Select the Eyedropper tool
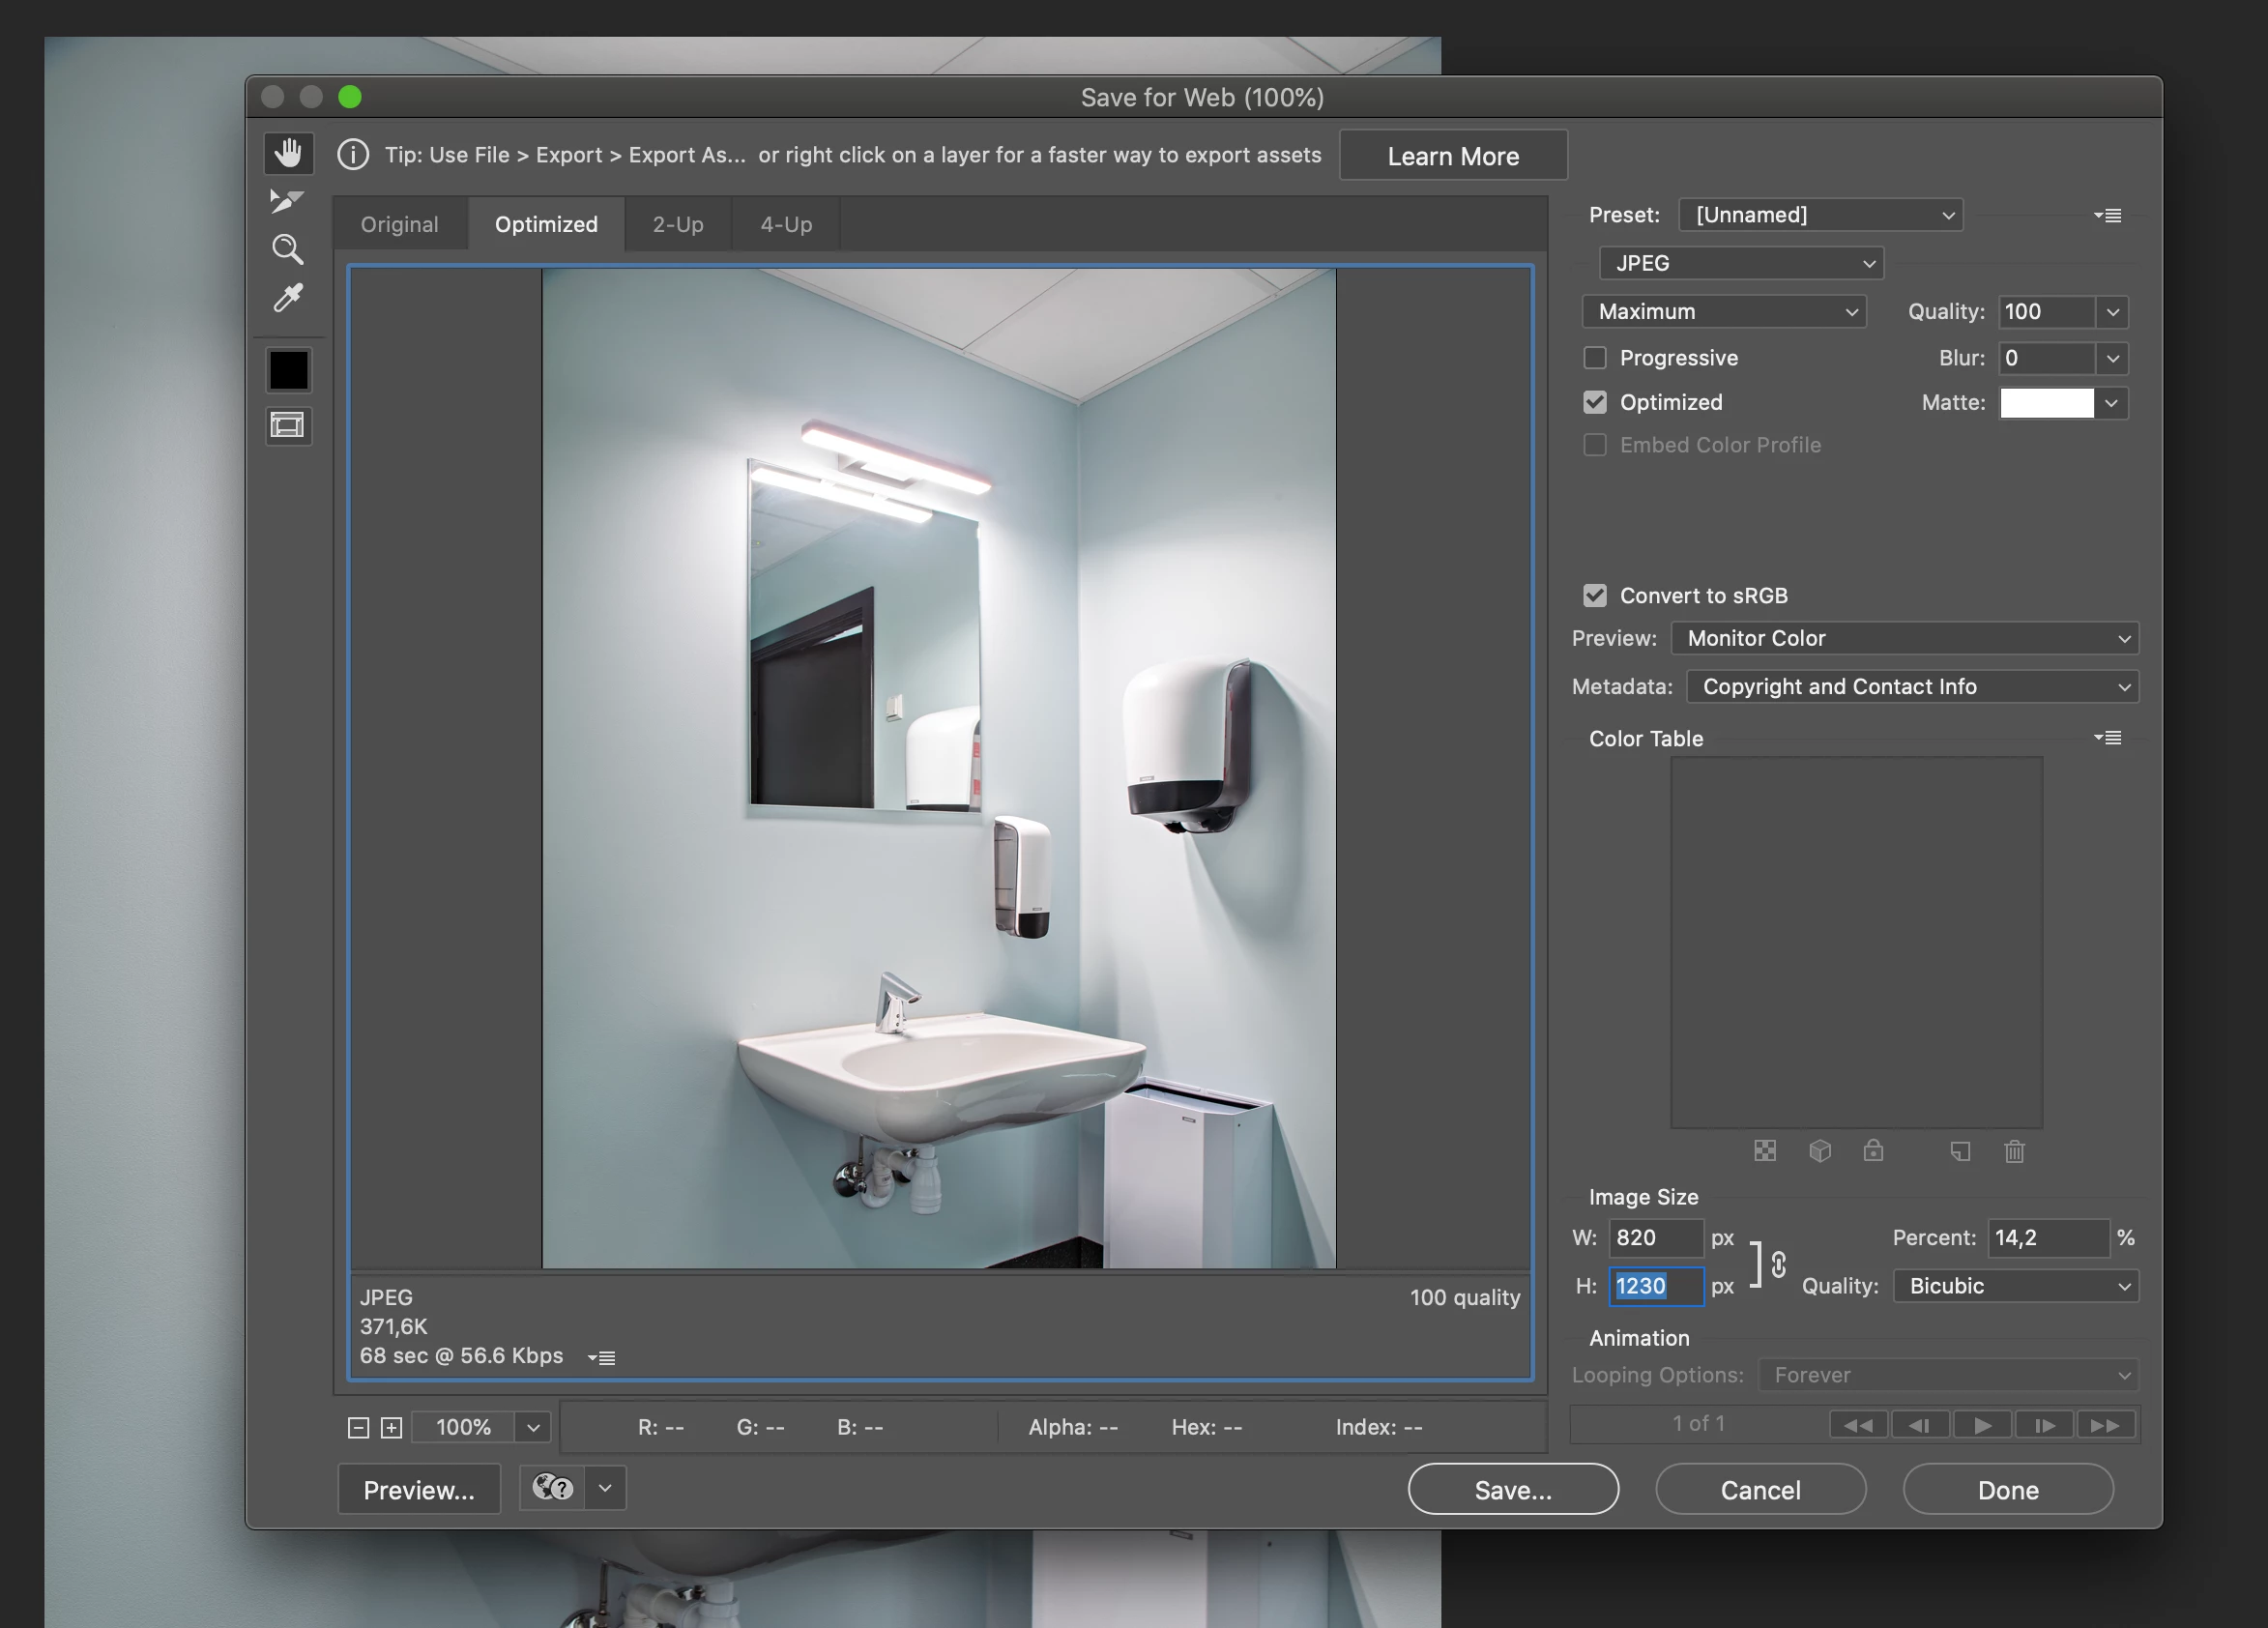This screenshot has width=2268, height=1628. tap(288, 298)
